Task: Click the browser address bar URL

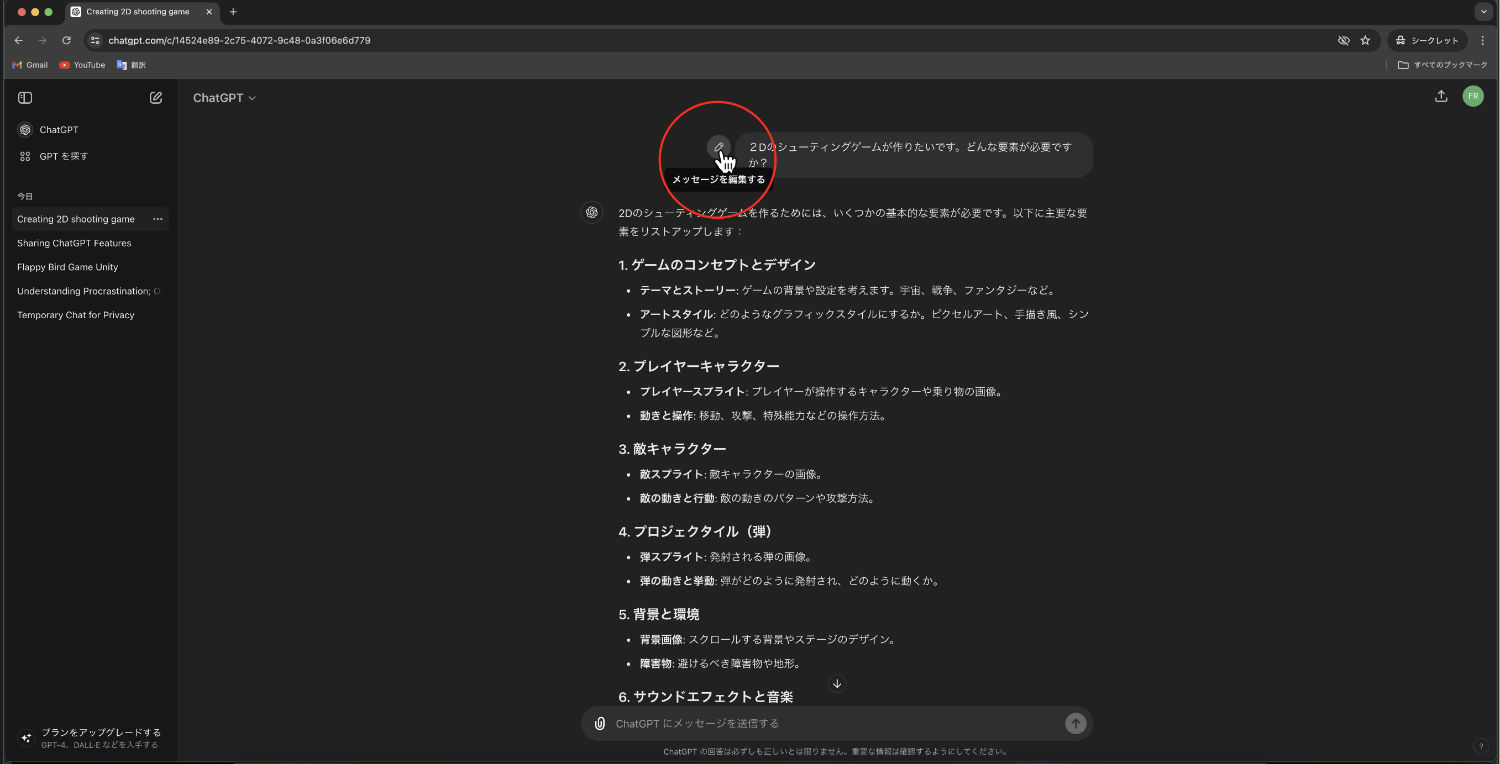Action: (x=239, y=40)
